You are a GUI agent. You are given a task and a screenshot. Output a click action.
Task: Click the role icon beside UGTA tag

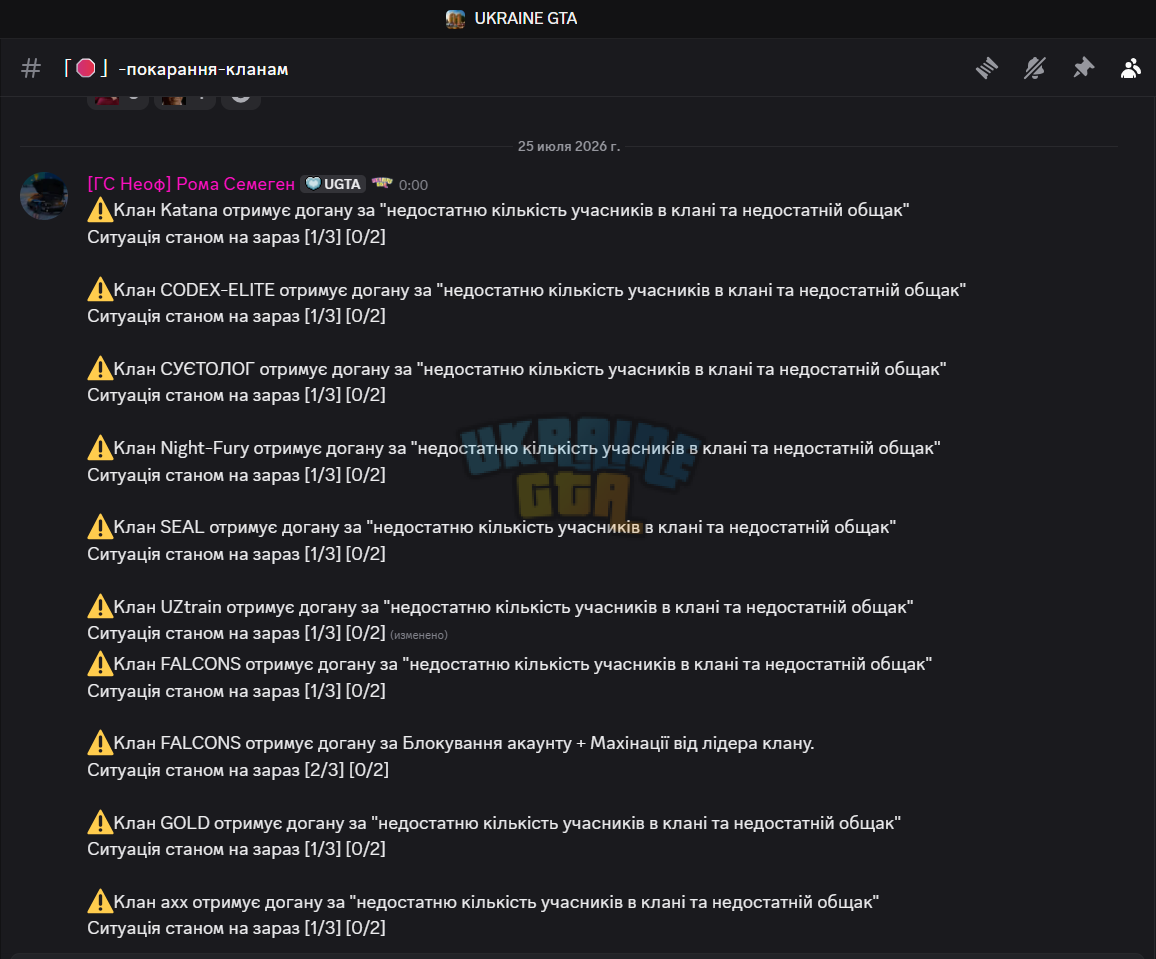(382, 183)
